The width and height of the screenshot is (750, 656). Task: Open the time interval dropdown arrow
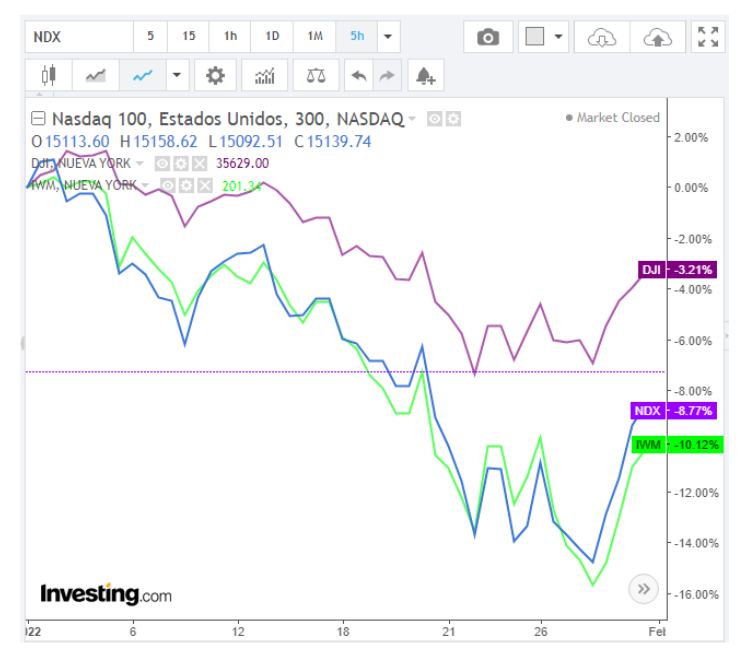coord(388,37)
